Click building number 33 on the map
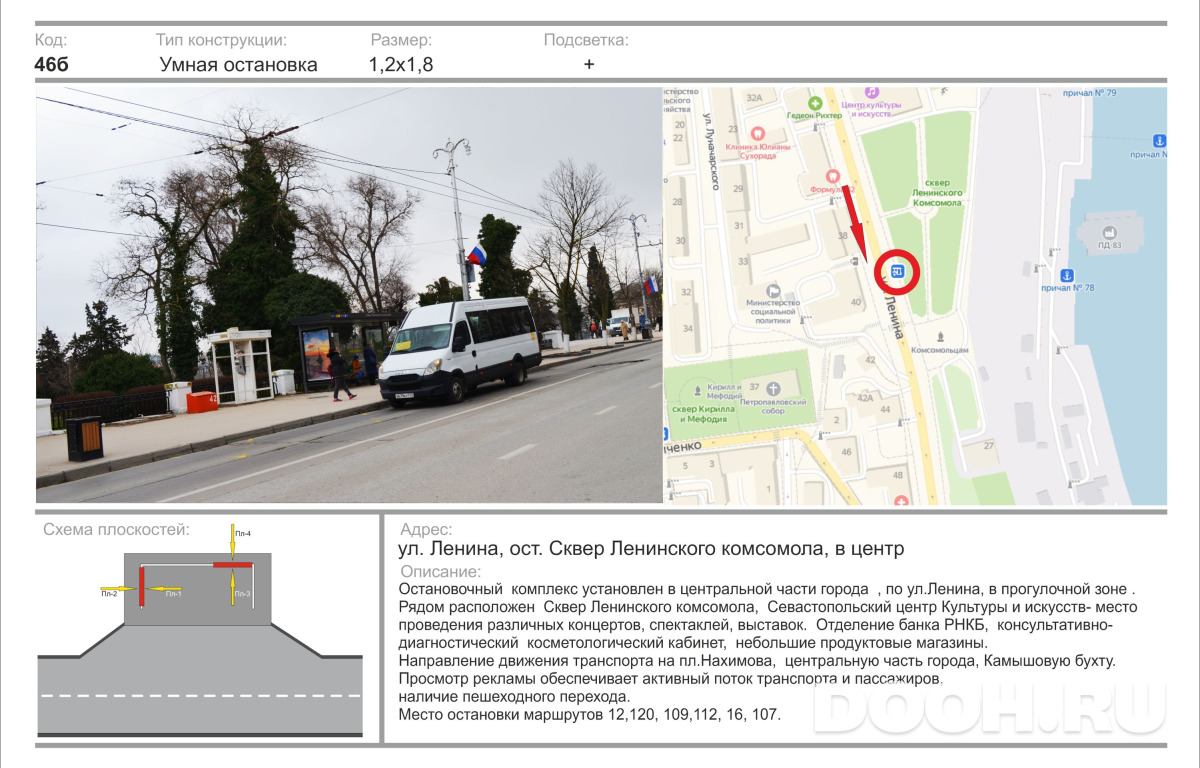The width and height of the screenshot is (1200, 768). coord(744,261)
